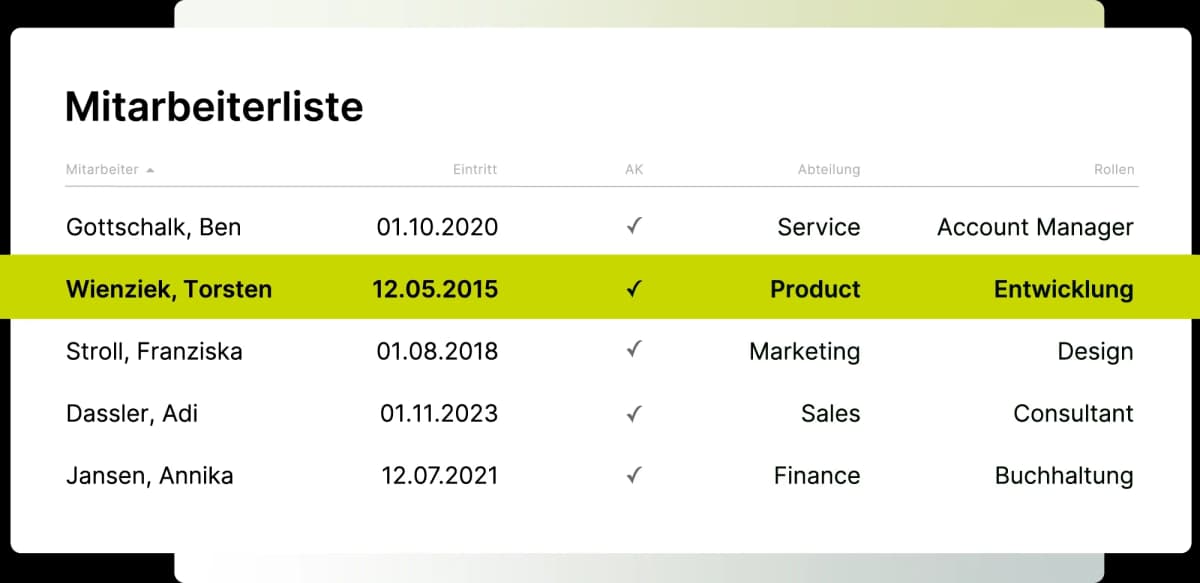Click the sort arrow next to Mitarbeiter
1200x583 pixels.
pyautogui.click(x=150, y=170)
